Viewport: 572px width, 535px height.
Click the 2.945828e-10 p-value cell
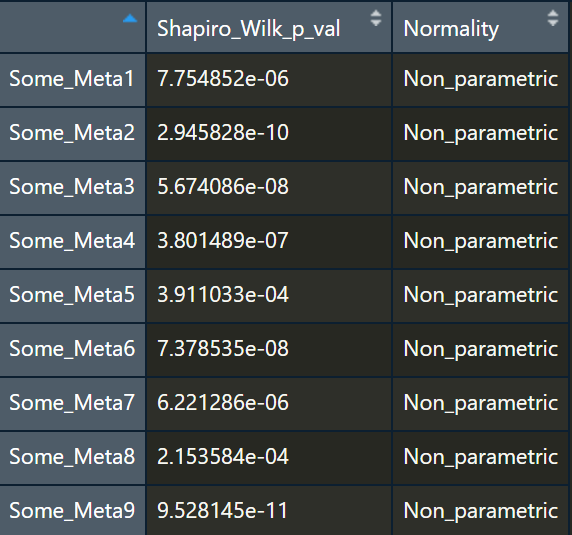(269, 134)
